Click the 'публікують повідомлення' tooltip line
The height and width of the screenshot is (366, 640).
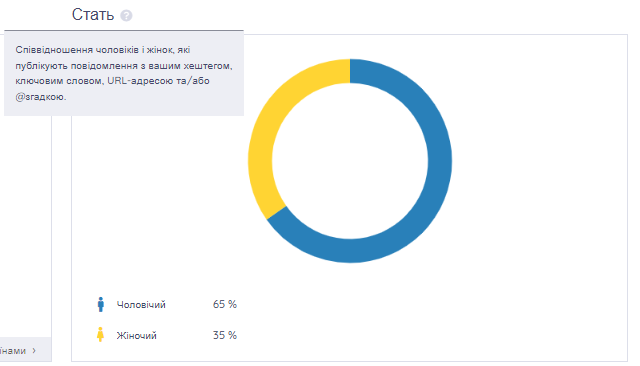pos(124,66)
